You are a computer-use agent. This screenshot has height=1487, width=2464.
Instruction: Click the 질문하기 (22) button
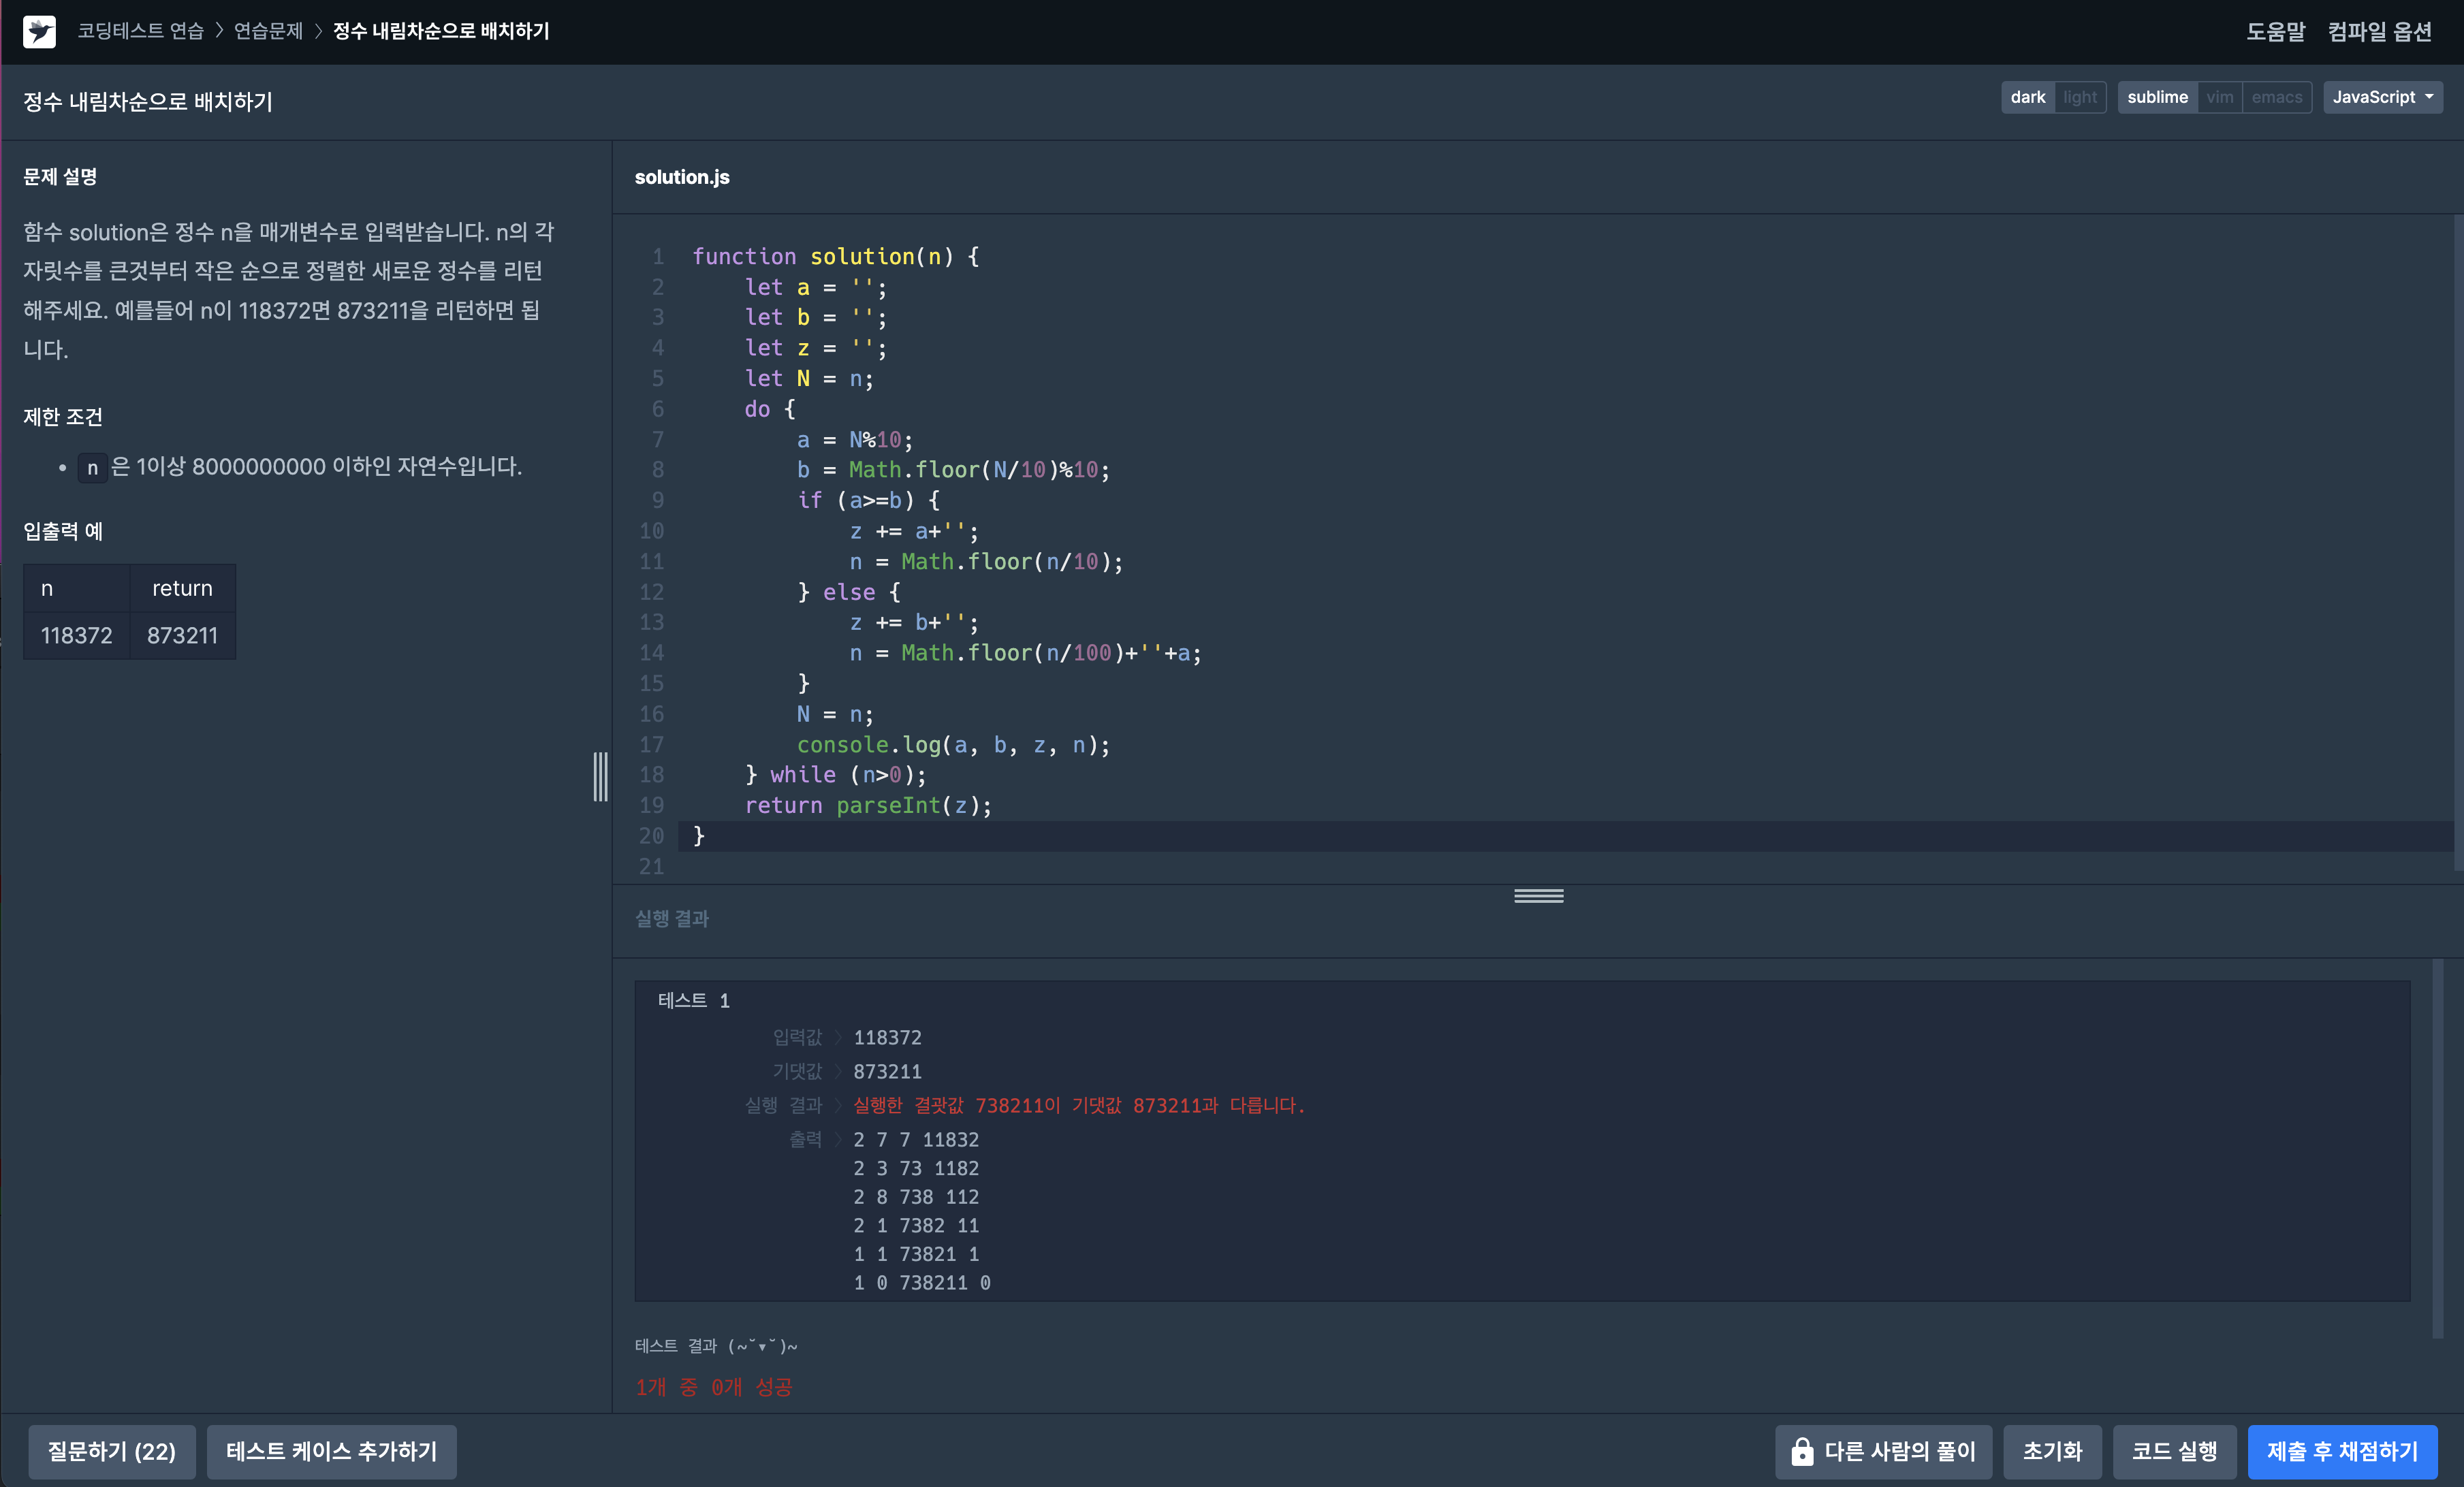pos(111,1451)
